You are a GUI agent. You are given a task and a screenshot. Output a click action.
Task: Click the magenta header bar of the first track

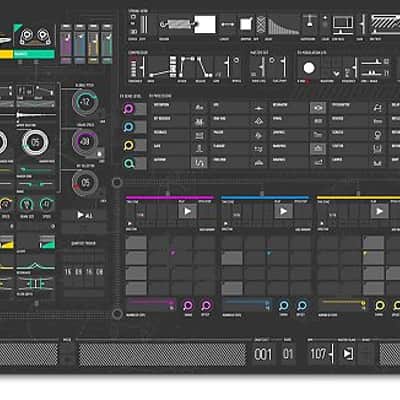[170, 198]
